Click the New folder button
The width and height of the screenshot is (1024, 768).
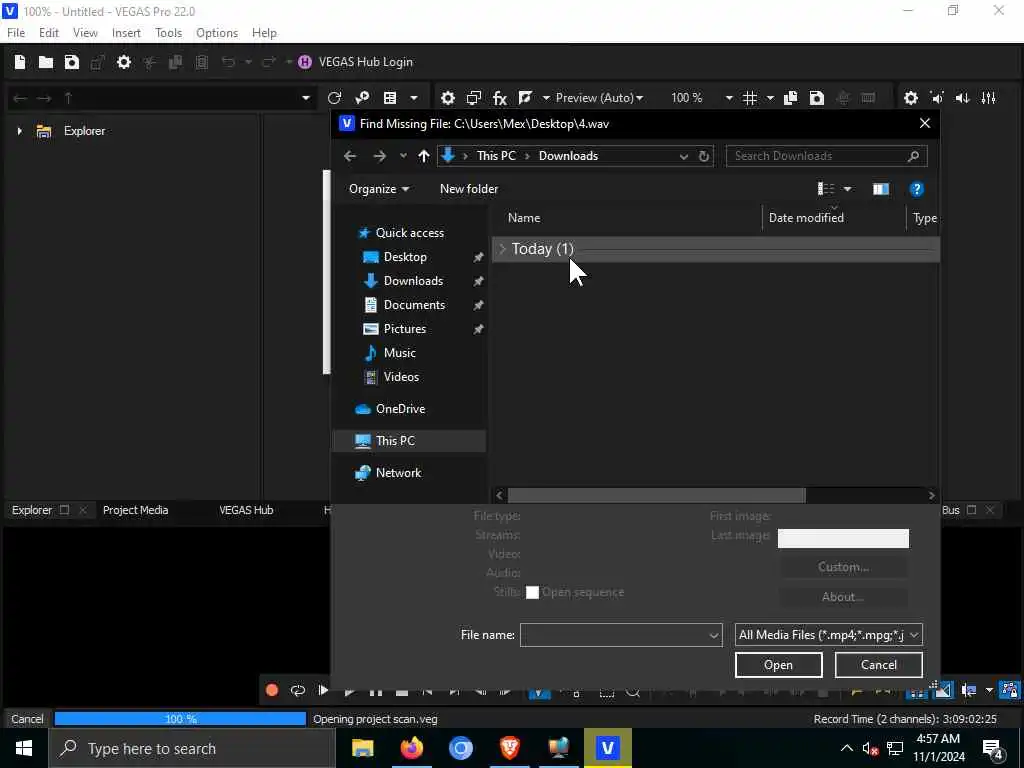pyautogui.click(x=469, y=189)
